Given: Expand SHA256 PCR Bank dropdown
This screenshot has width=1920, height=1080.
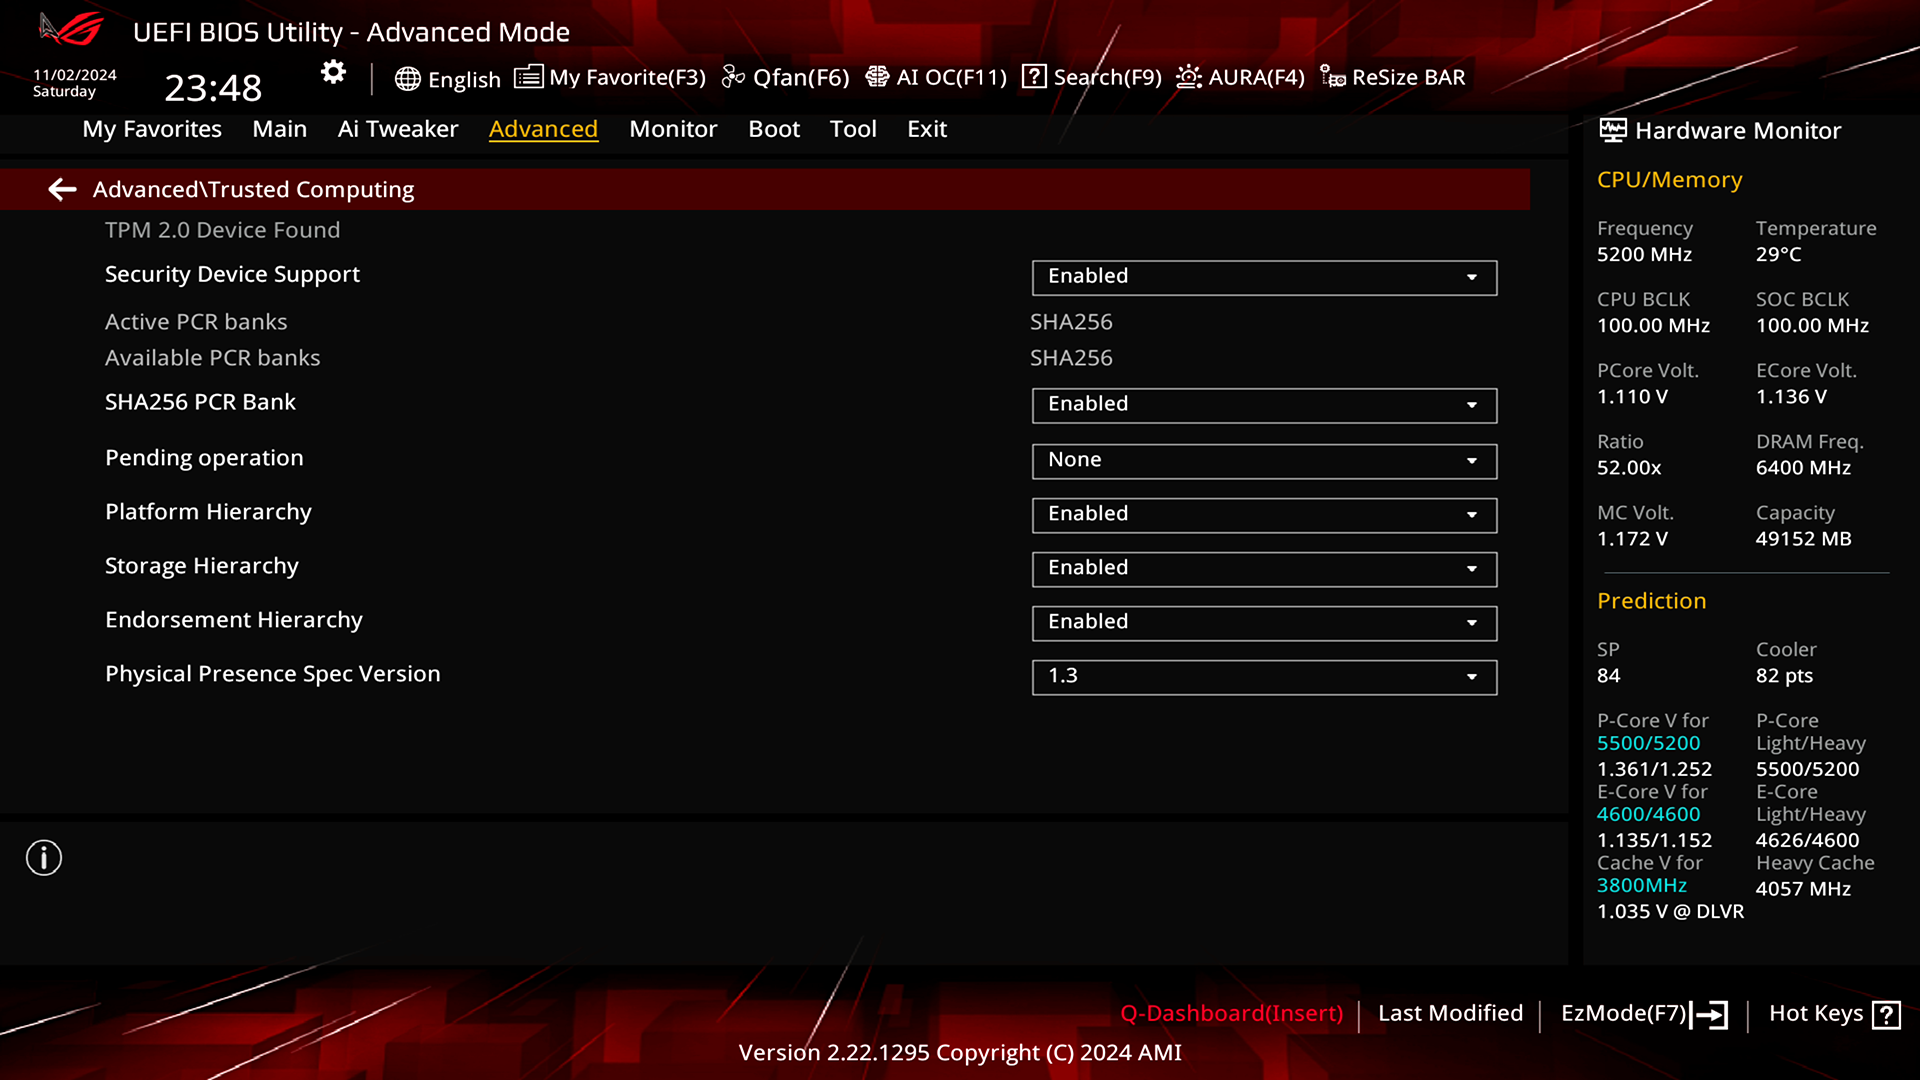Looking at the screenshot, I should tap(1264, 405).
